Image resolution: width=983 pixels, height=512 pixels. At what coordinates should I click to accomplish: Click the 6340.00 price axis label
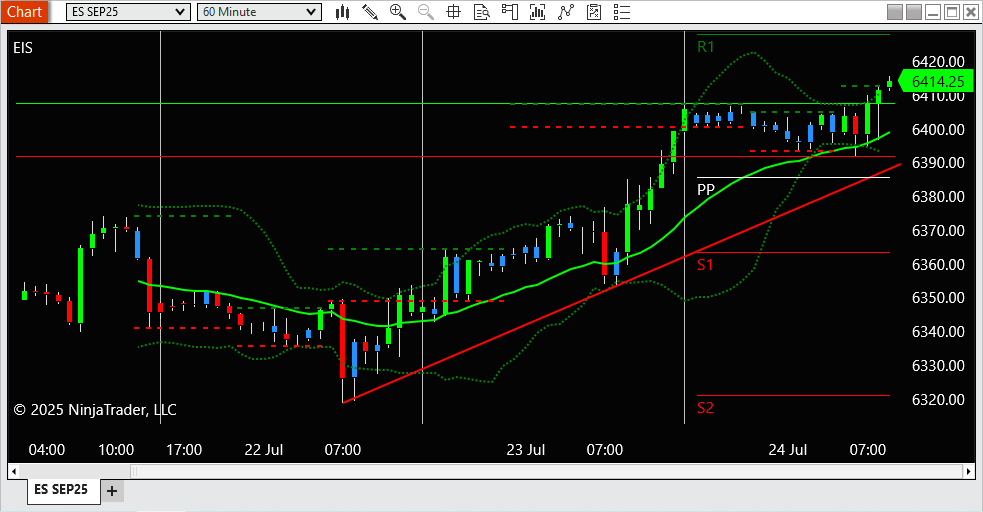(x=938, y=331)
